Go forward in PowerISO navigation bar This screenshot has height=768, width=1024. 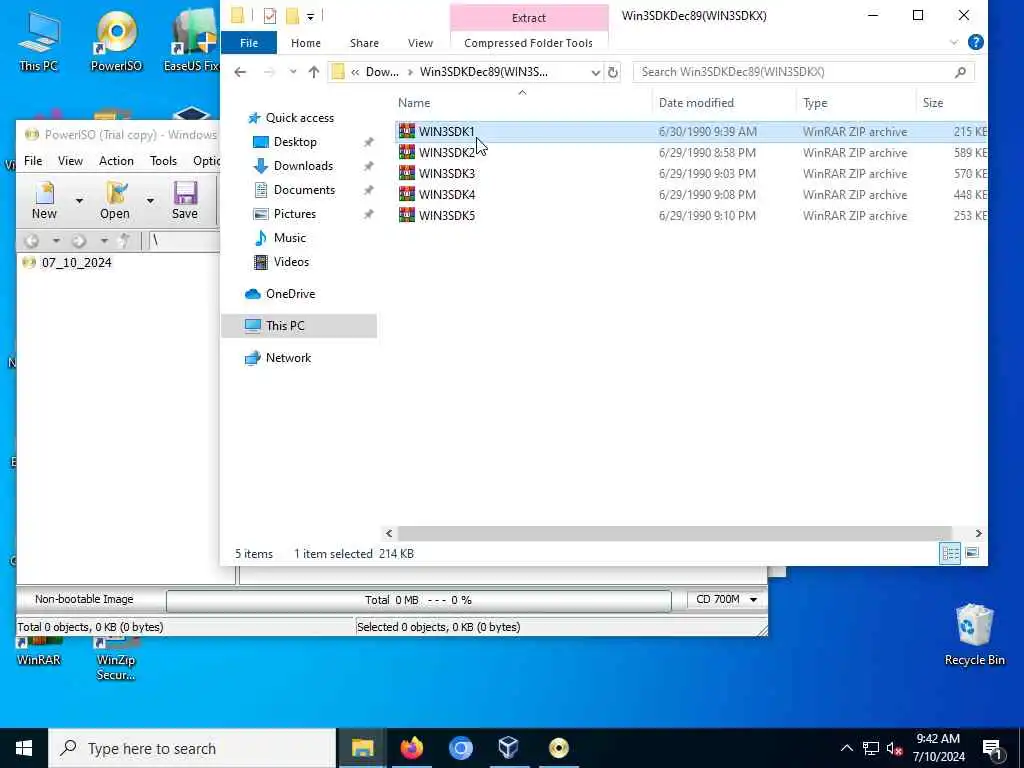pyautogui.click(x=79, y=241)
